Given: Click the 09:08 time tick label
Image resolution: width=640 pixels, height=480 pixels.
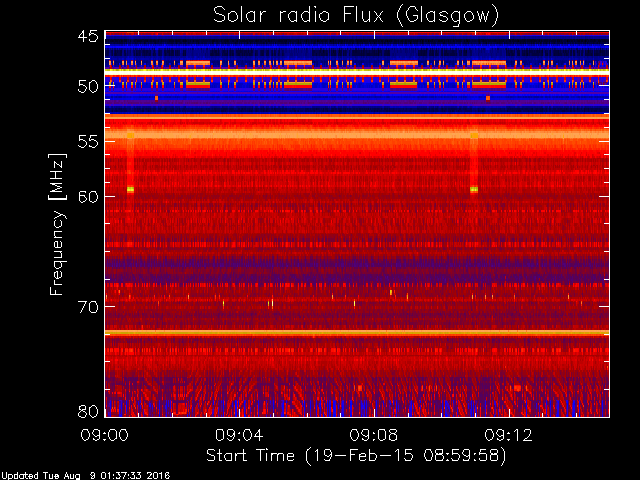Looking at the screenshot, I should tap(374, 435).
